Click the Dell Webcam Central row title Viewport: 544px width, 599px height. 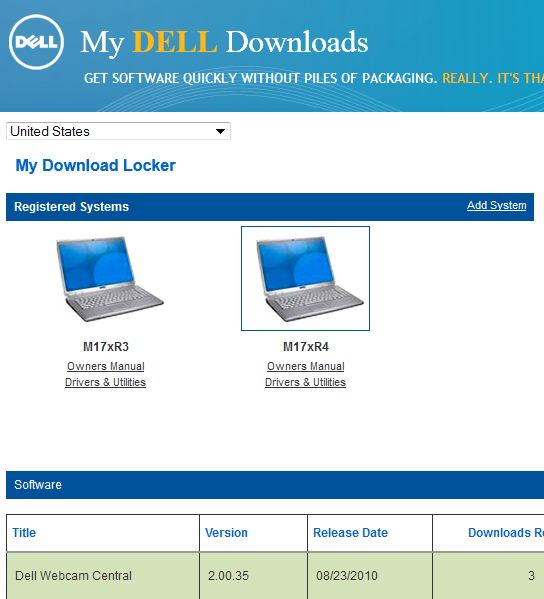coord(73,576)
